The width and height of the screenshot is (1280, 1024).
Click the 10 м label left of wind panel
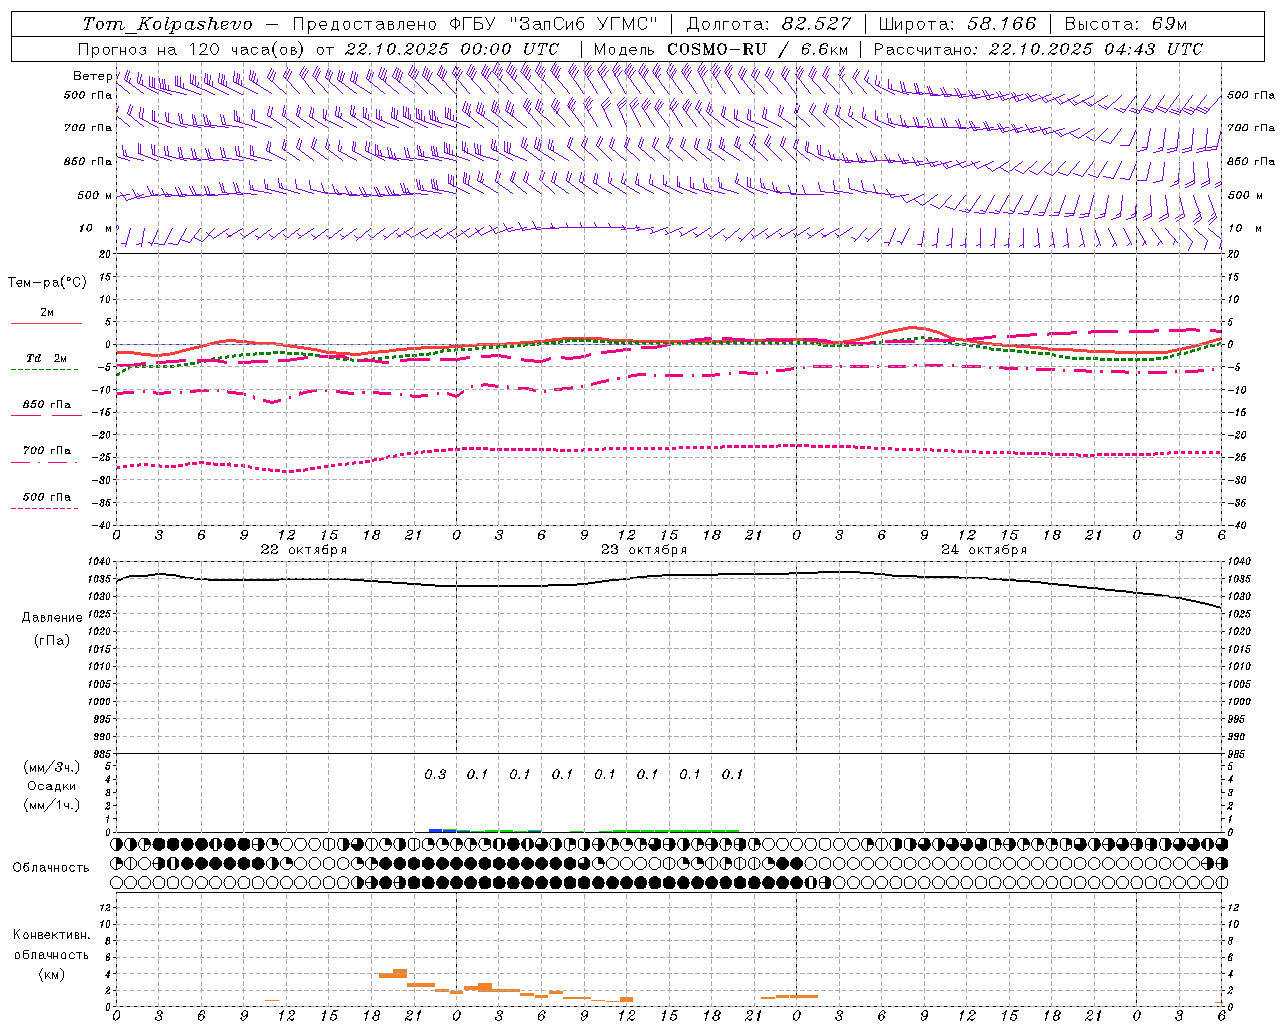pos(95,229)
